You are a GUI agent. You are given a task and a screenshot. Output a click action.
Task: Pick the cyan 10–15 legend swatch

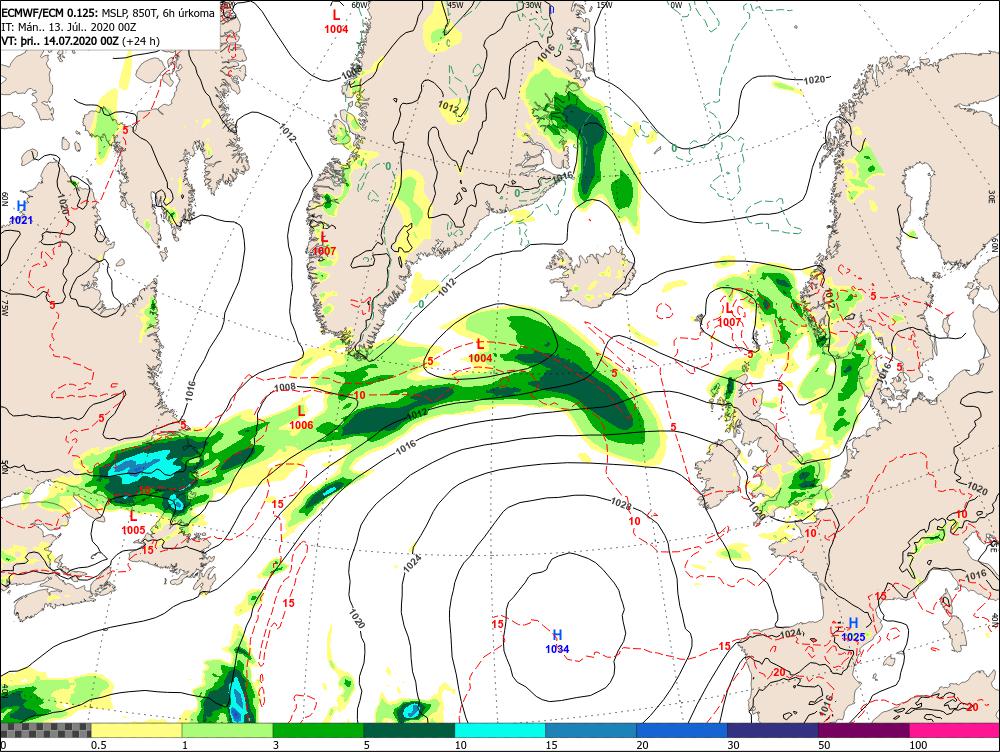[x=500, y=730]
